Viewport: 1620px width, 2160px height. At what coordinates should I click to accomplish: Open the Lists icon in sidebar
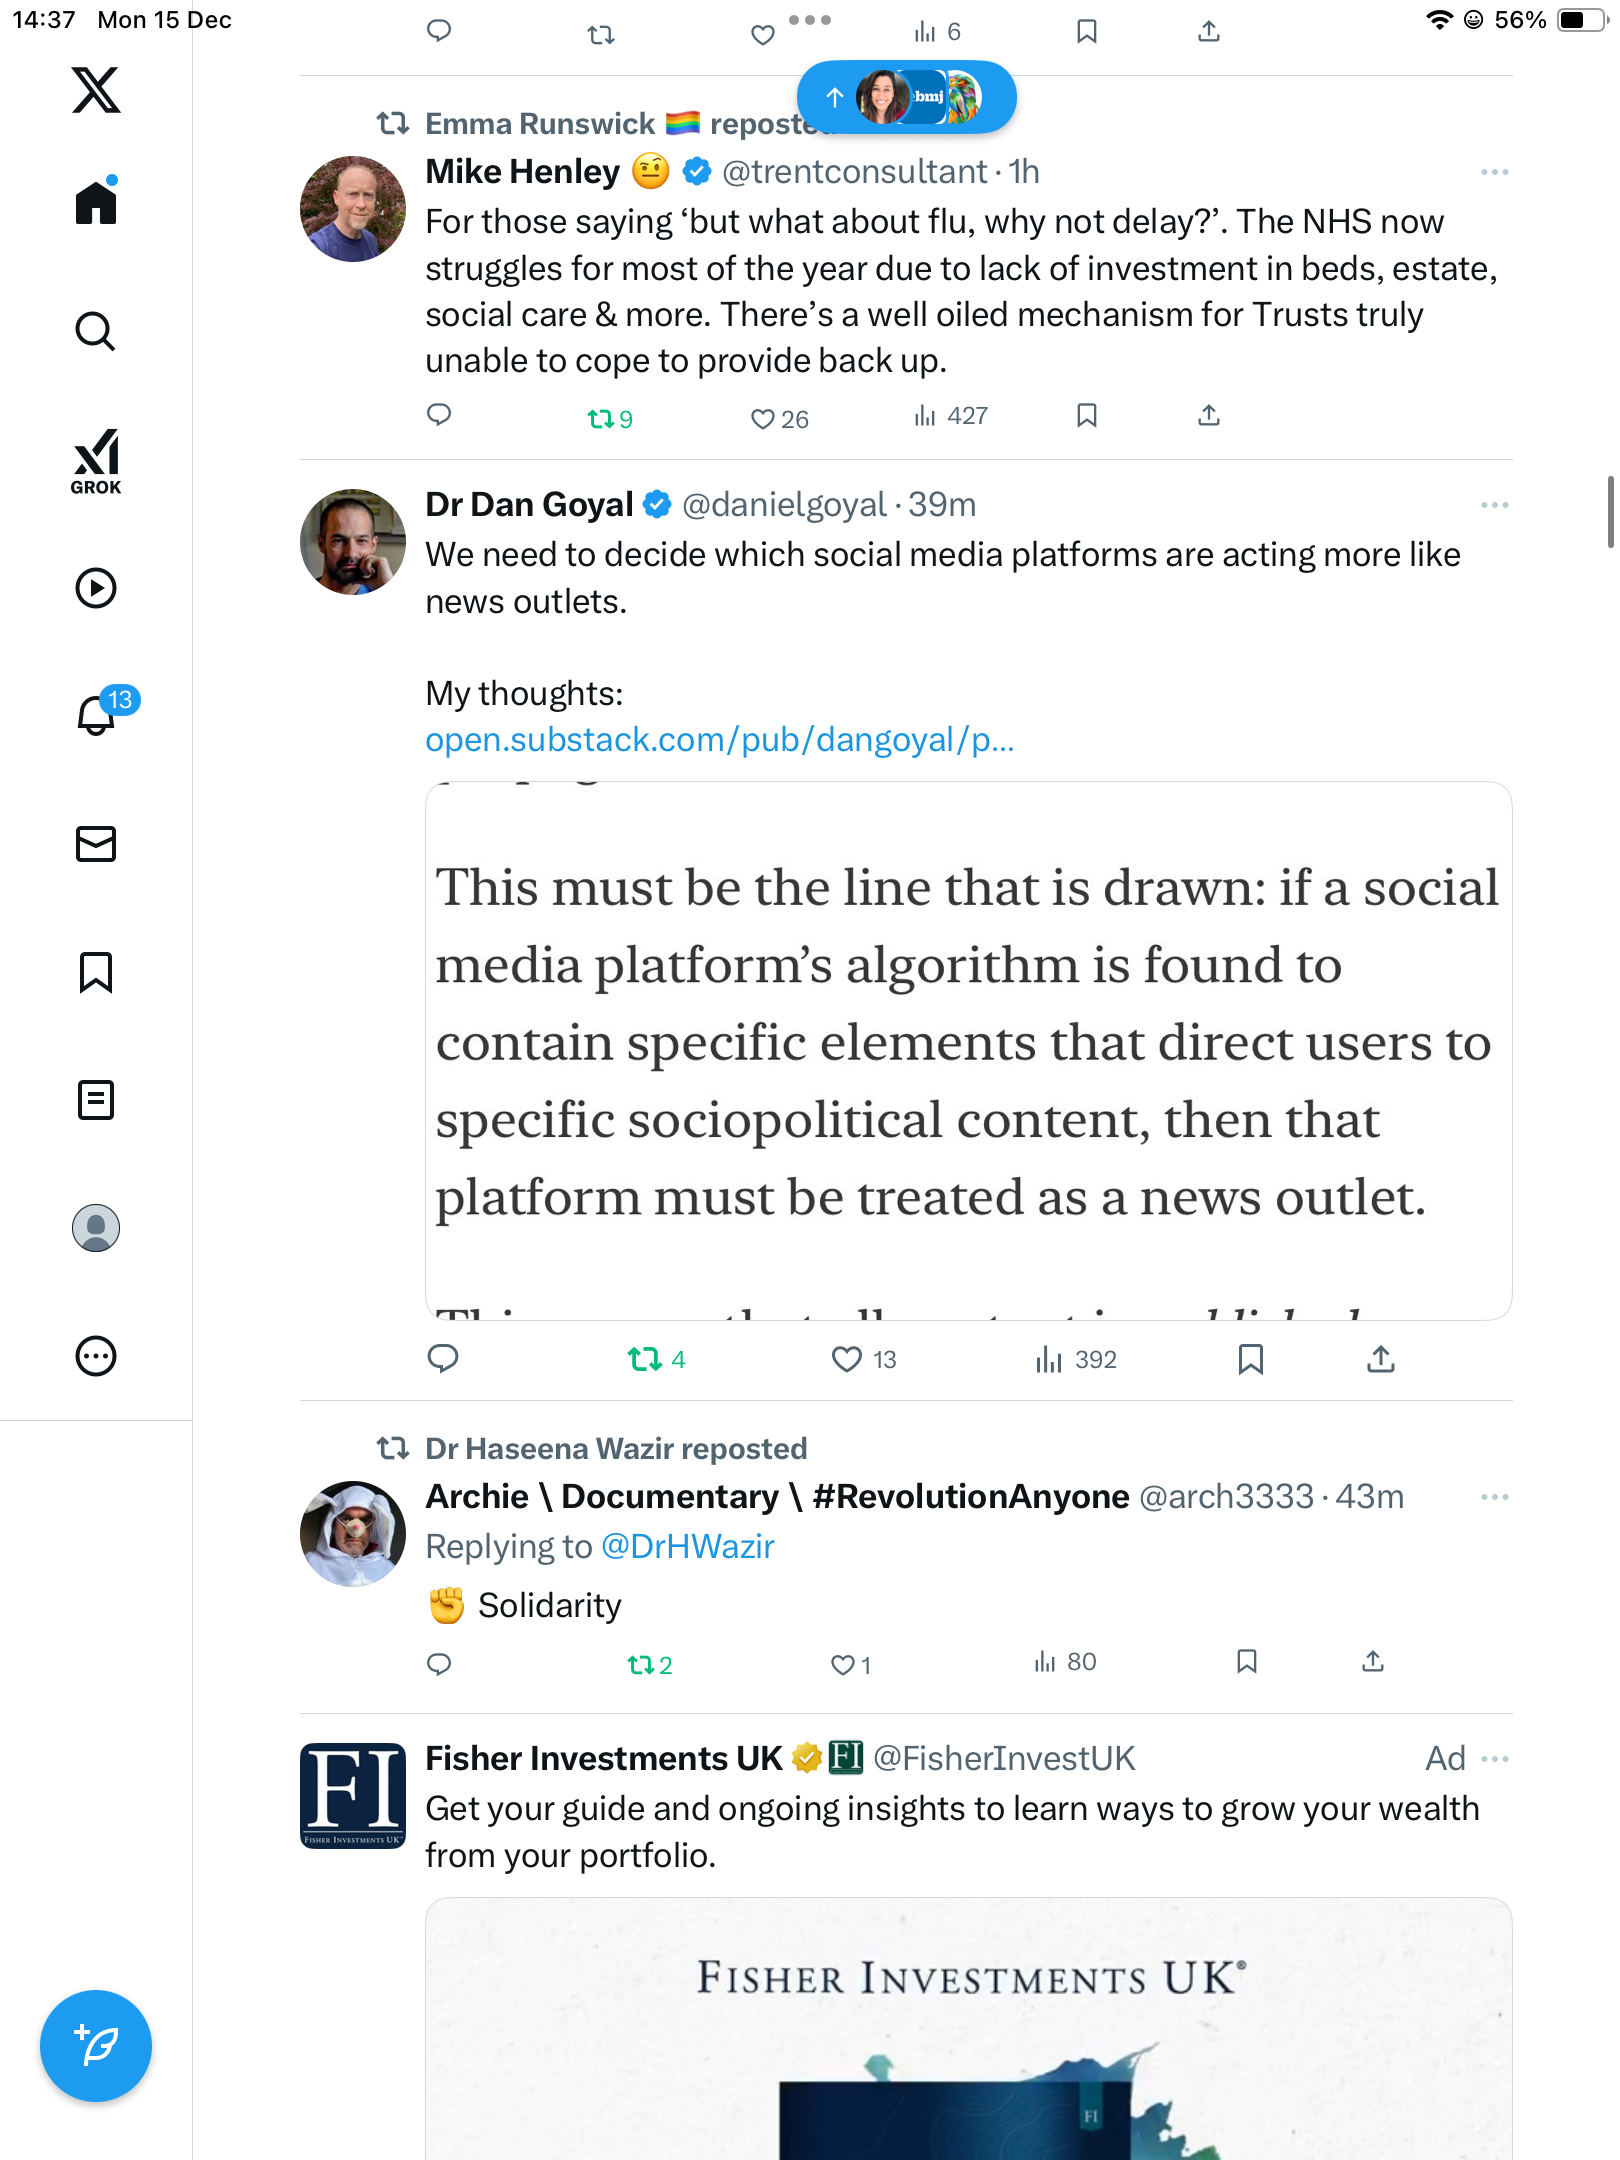[96, 1100]
